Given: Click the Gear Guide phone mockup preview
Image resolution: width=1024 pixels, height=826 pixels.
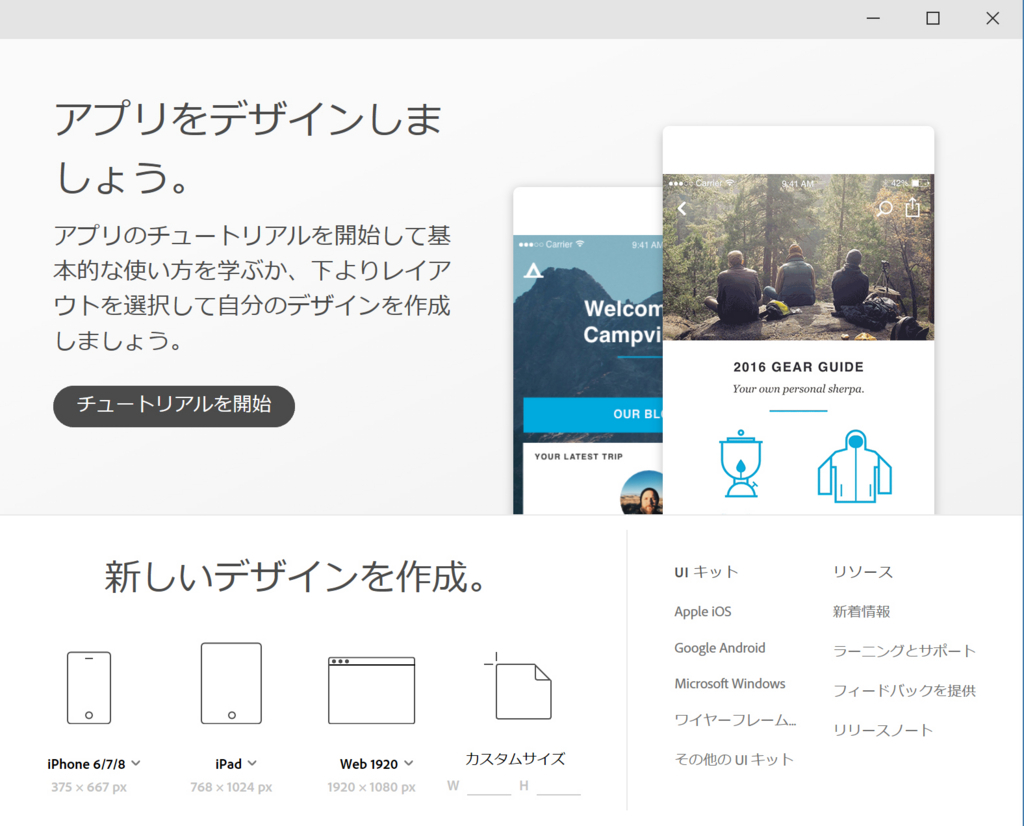Looking at the screenshot, I should [x=798, y=320].
